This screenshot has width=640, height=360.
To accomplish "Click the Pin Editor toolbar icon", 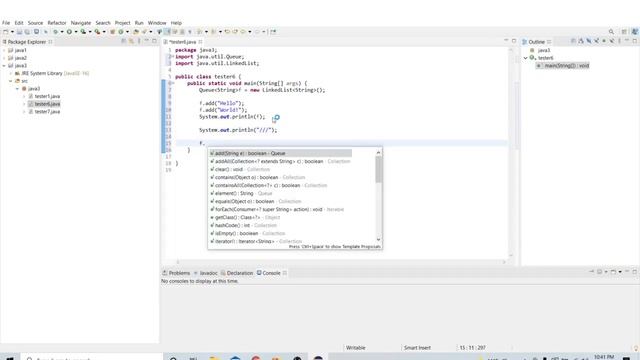I will [x=273, y=32].
